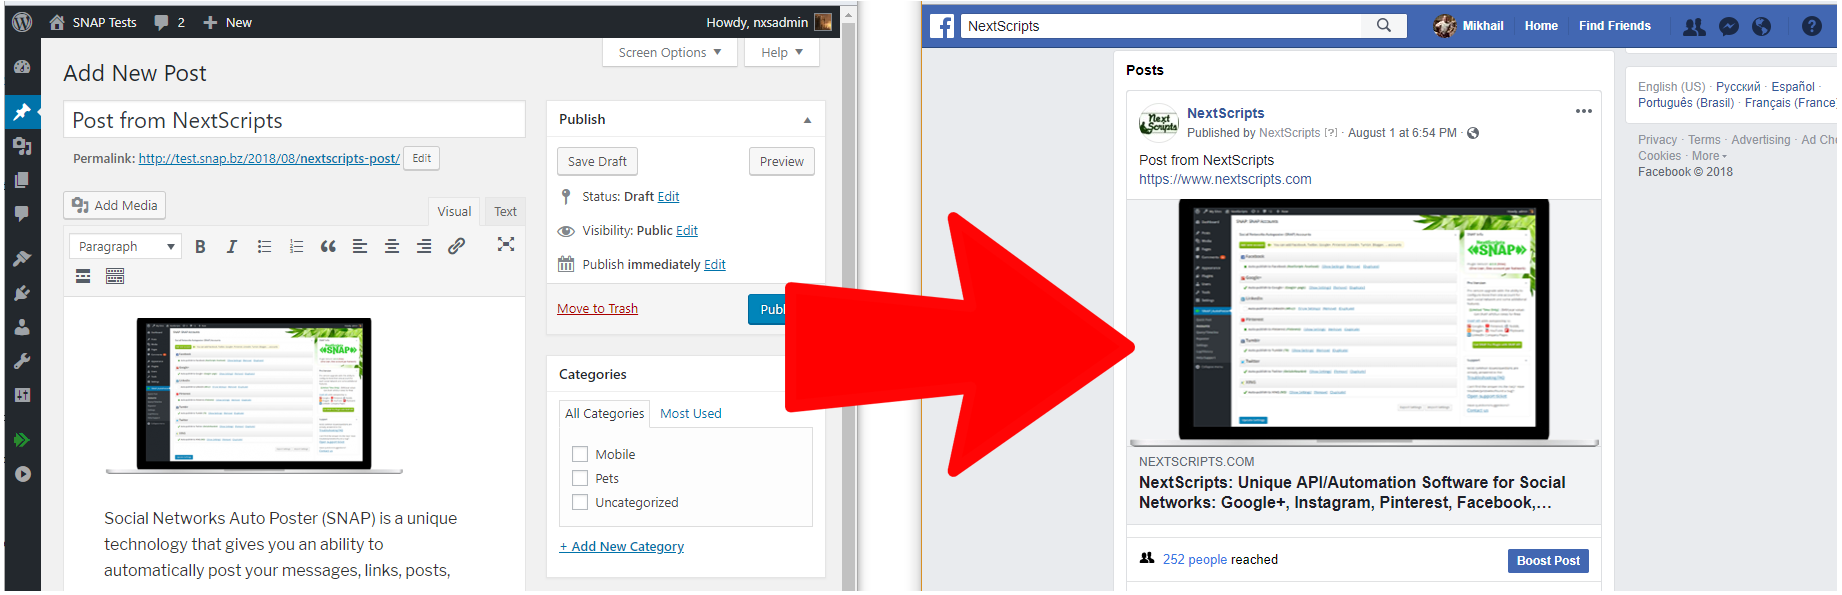1842x595 pixels.
Task: Open New in the WordPress admin bar
Action: click(x=228, y=22)
